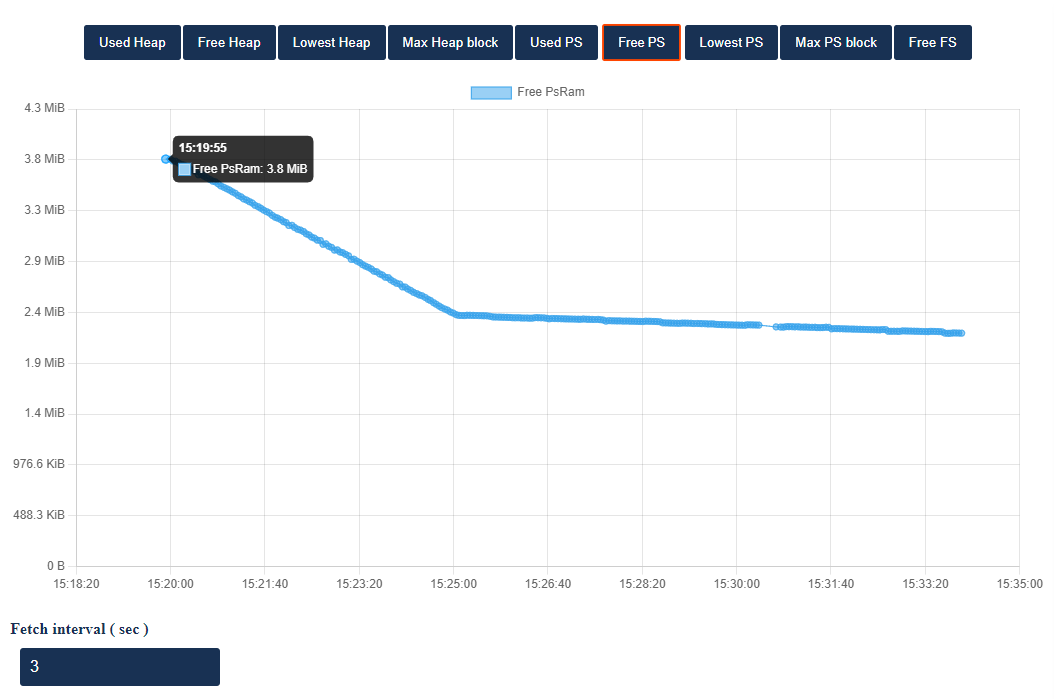Click the 3.8 MiB y-axis label
Screen dimensions: 1054x699
coord(44,159)
